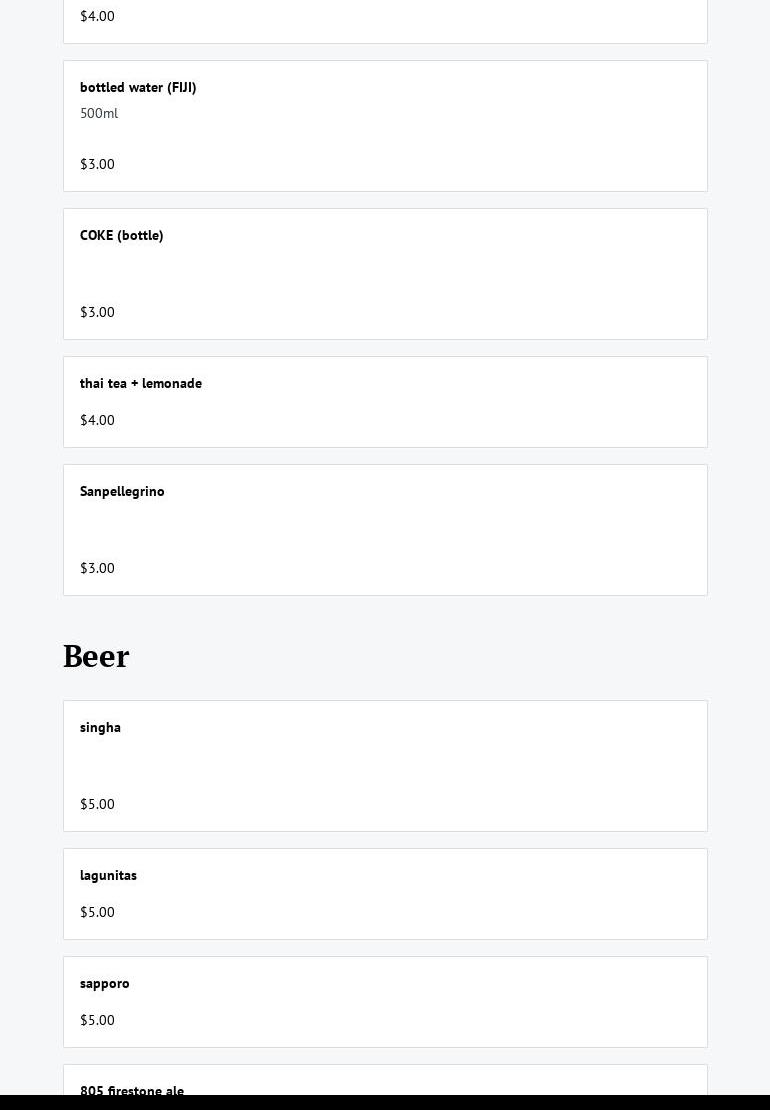Viewport: 770px width, 1110px height.
Task: Choose the thai tea + lemonade item
Action: point(385,402)
